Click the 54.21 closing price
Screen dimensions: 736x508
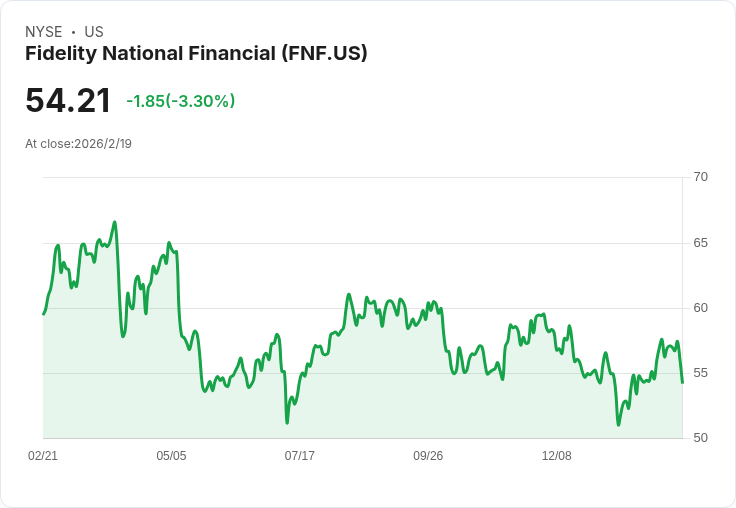pos(68,100)
